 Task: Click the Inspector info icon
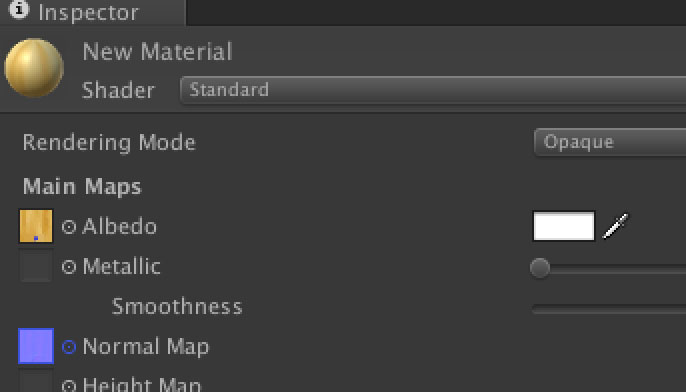pos(19,9)
